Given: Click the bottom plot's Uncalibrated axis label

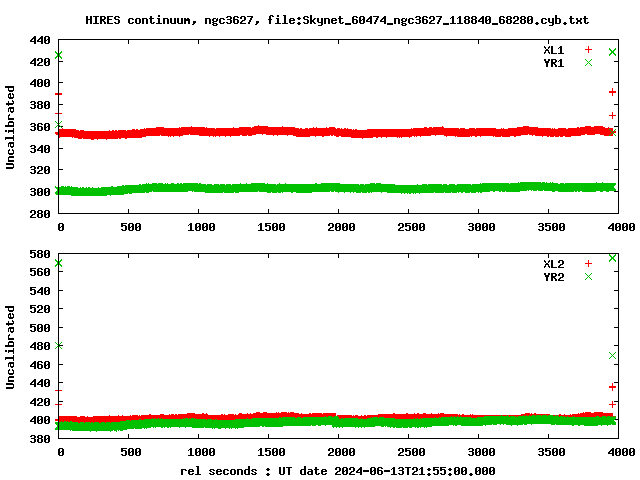Looking at the screenshot, I should pyautogui.click(x=10, y=347).
